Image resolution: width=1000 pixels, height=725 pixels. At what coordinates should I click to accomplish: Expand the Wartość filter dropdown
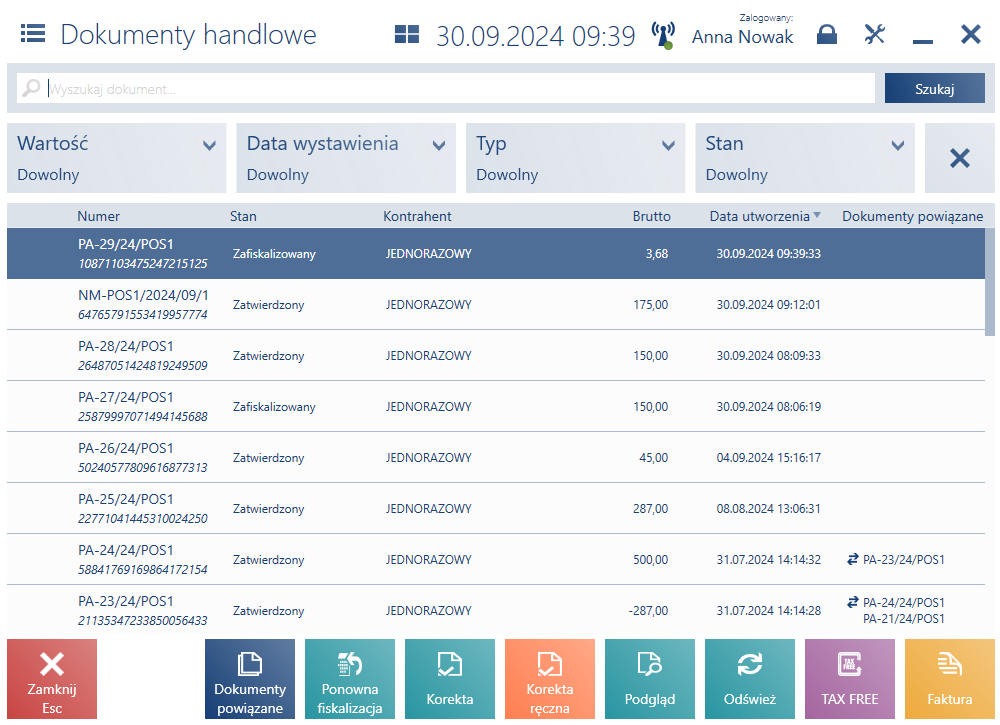[x=117, y=158]
